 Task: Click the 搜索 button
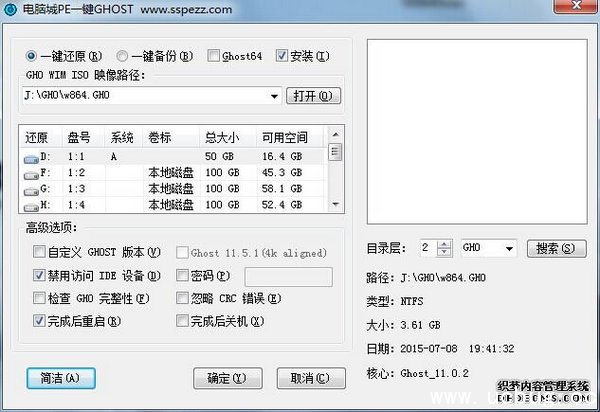tap(554, 247)
